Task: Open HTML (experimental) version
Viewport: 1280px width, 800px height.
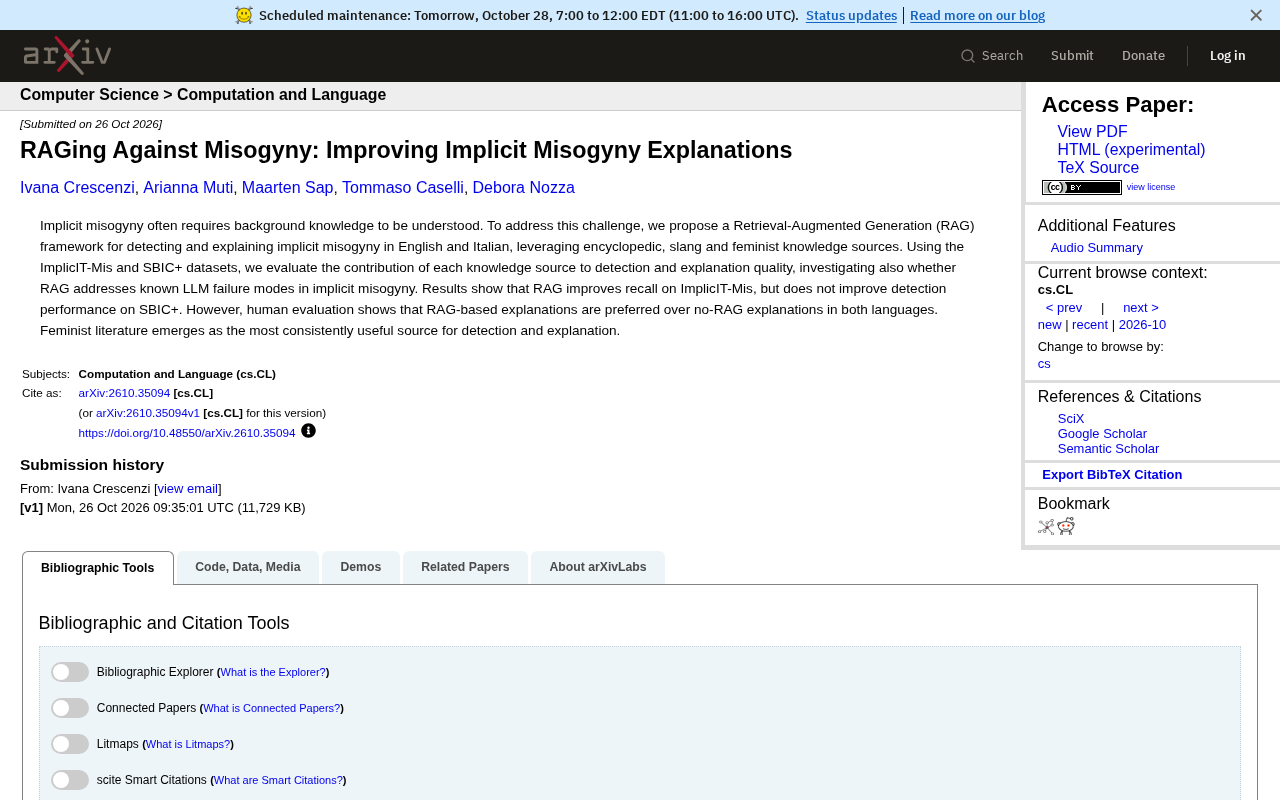Action: (1131, 150)
